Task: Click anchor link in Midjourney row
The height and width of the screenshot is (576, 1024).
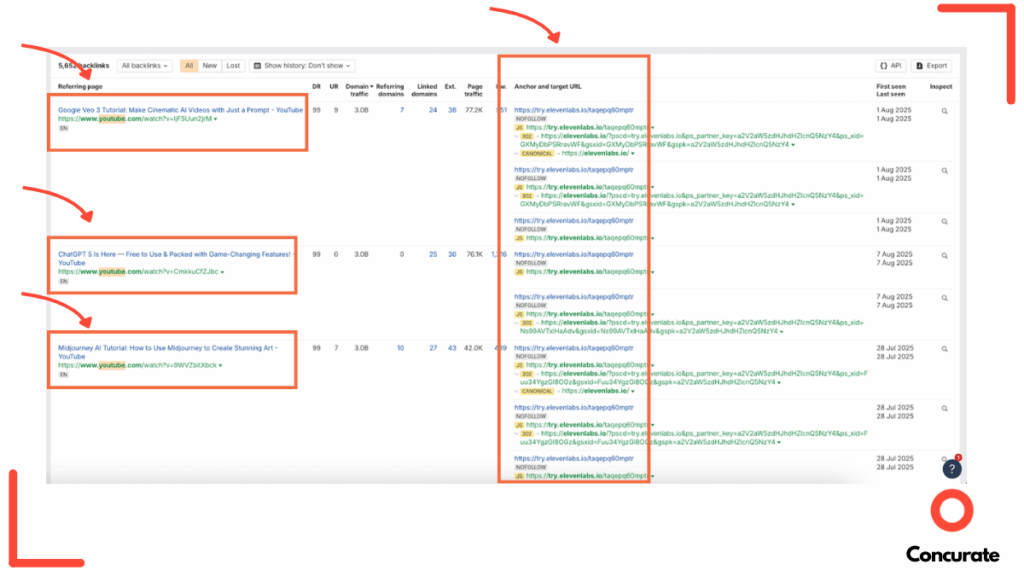Action: (x=573, y=348)
